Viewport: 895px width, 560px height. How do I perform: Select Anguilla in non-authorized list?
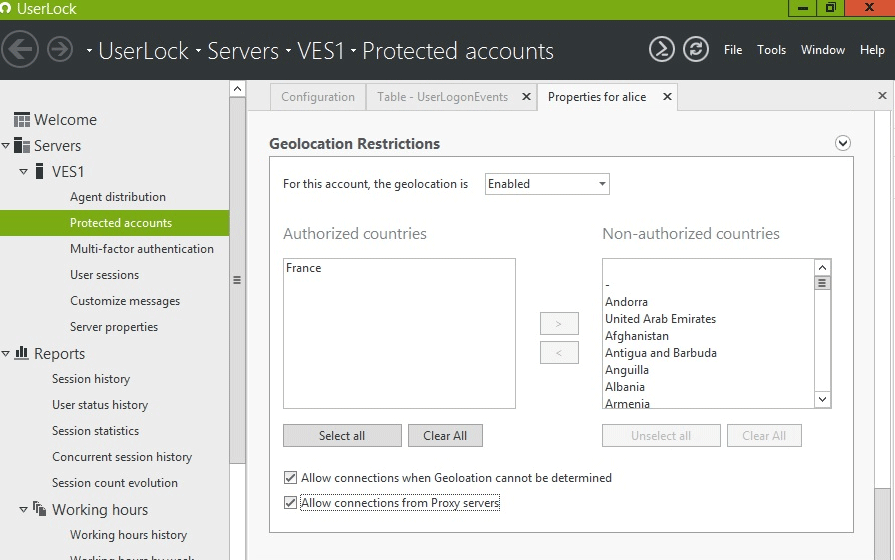627,370
